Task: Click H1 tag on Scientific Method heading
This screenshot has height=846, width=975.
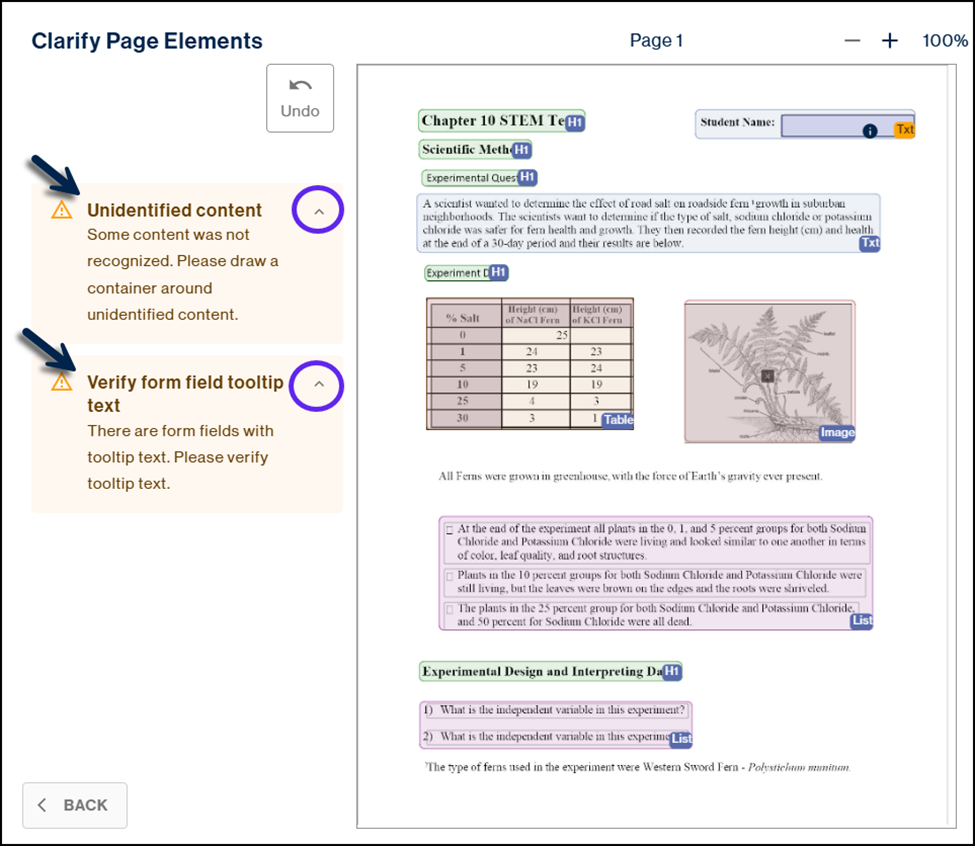Action: (522, 150)
